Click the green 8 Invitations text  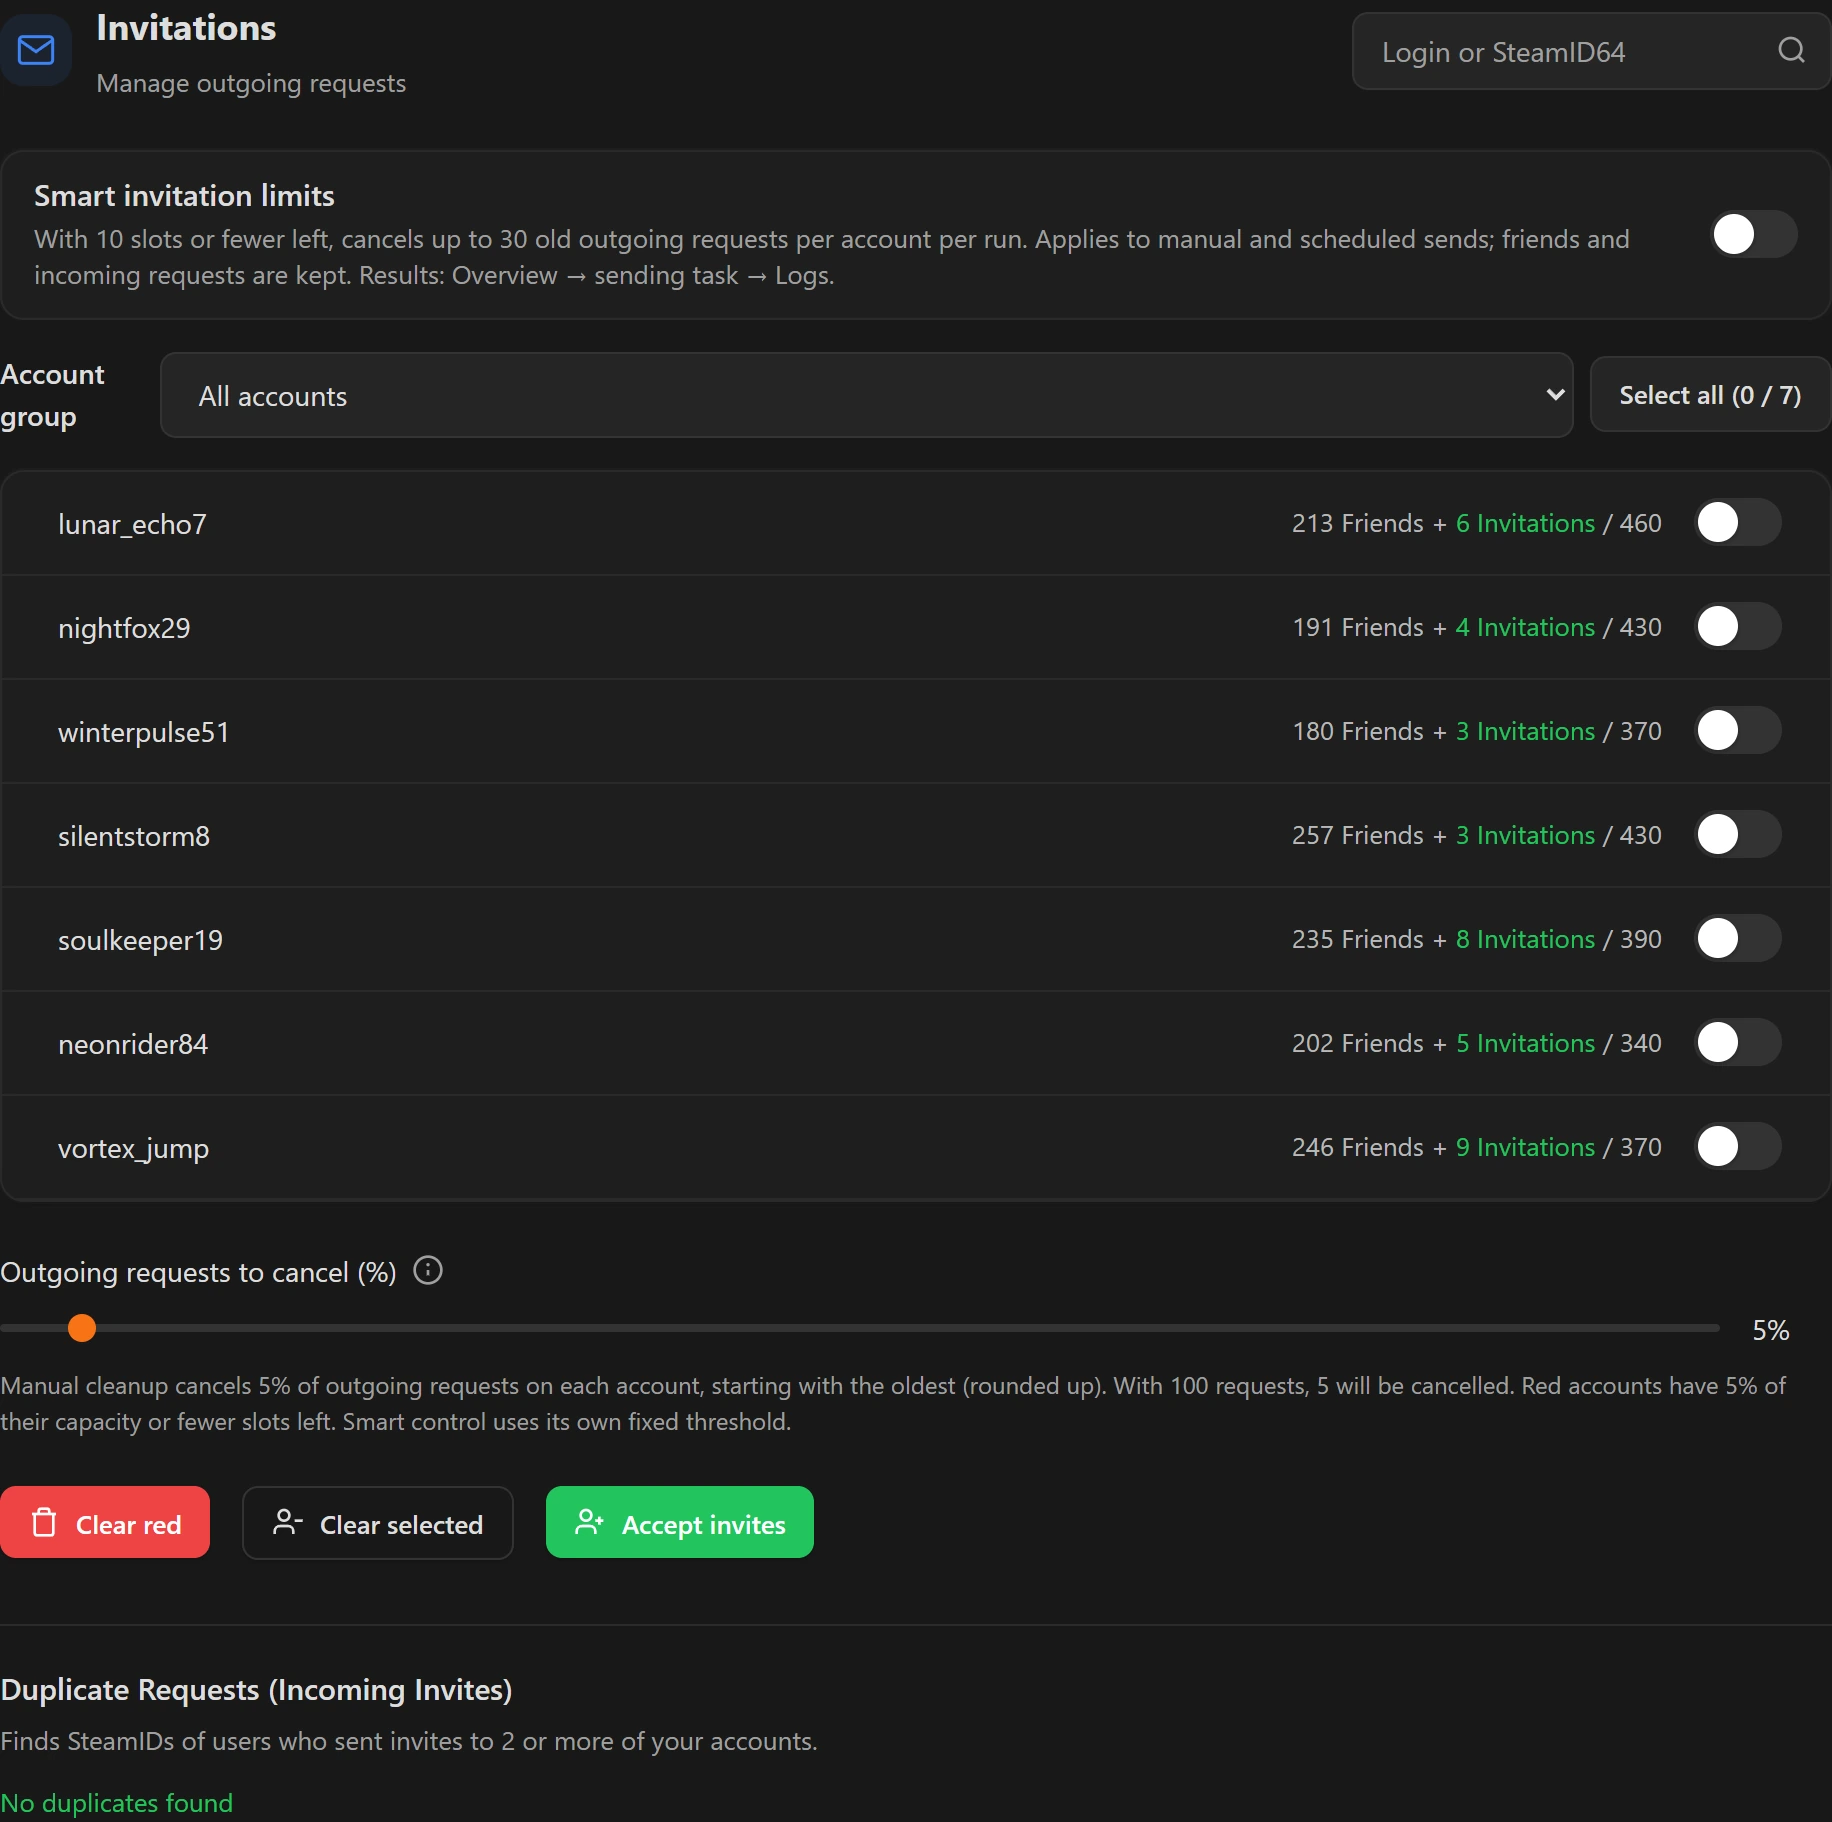point(1525,939)
